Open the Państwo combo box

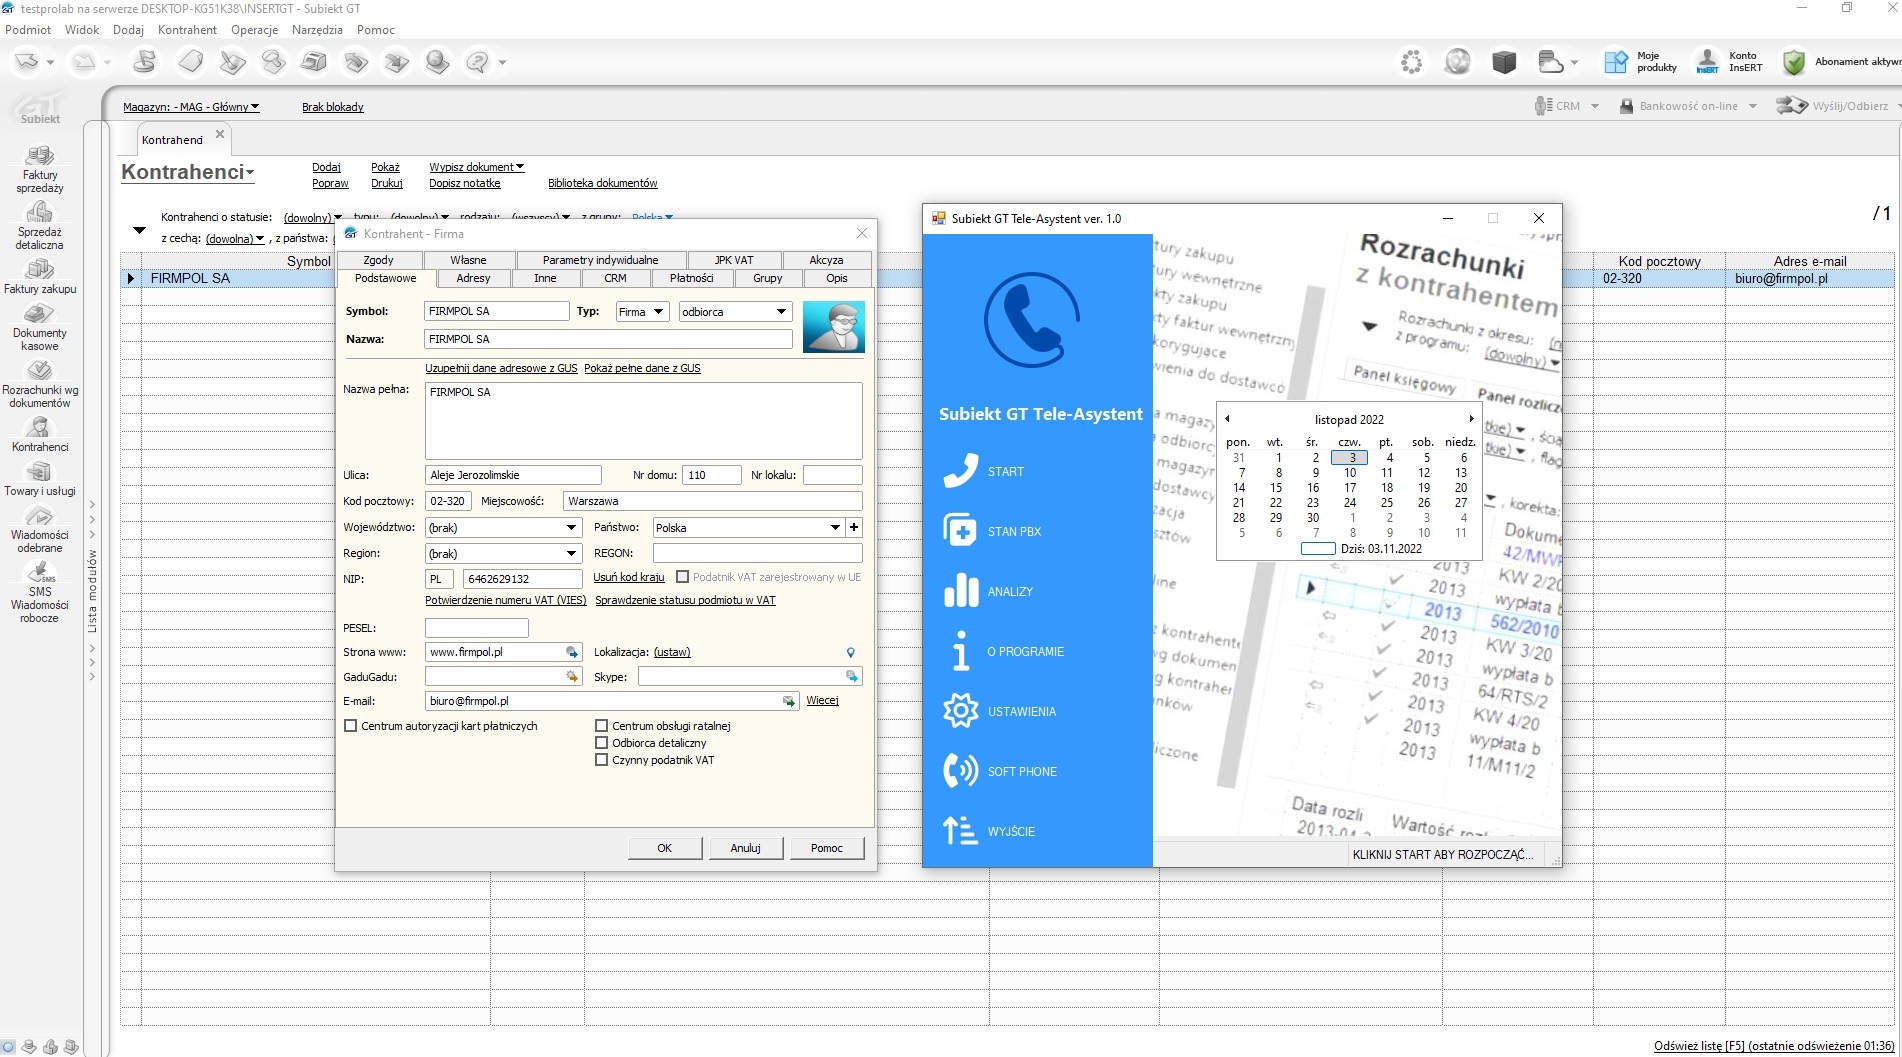(835, 528)
